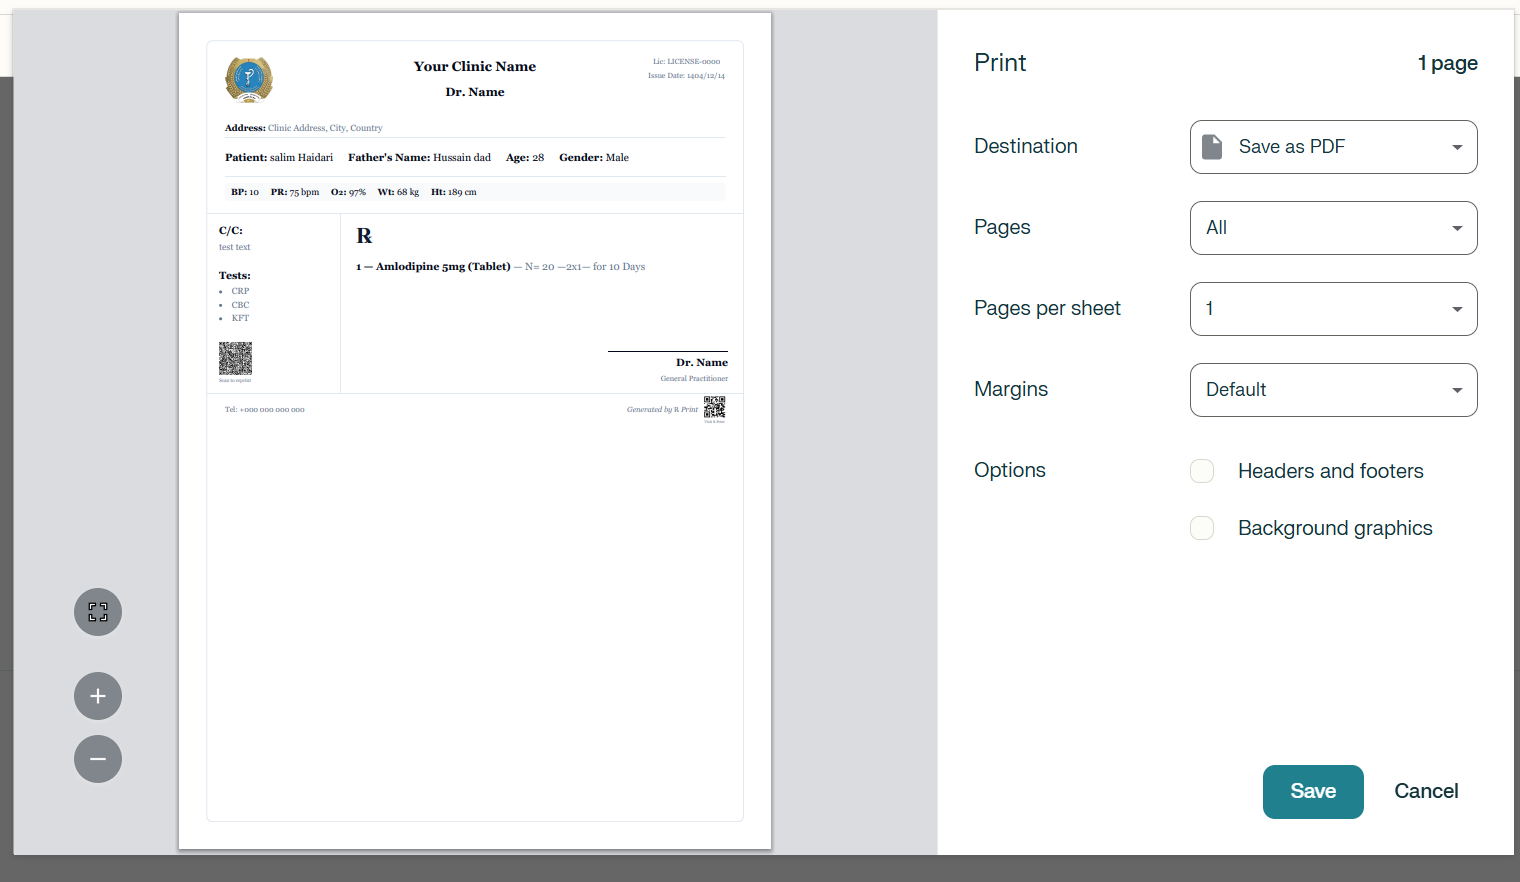This screenshot has height=882, width=1520.
Task: Enable the Headers and footers checkbox
Action: pos(1201,470)
